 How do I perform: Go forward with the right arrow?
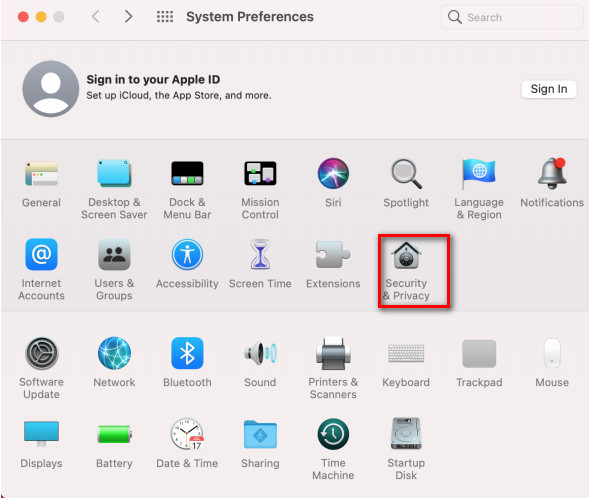128,17
